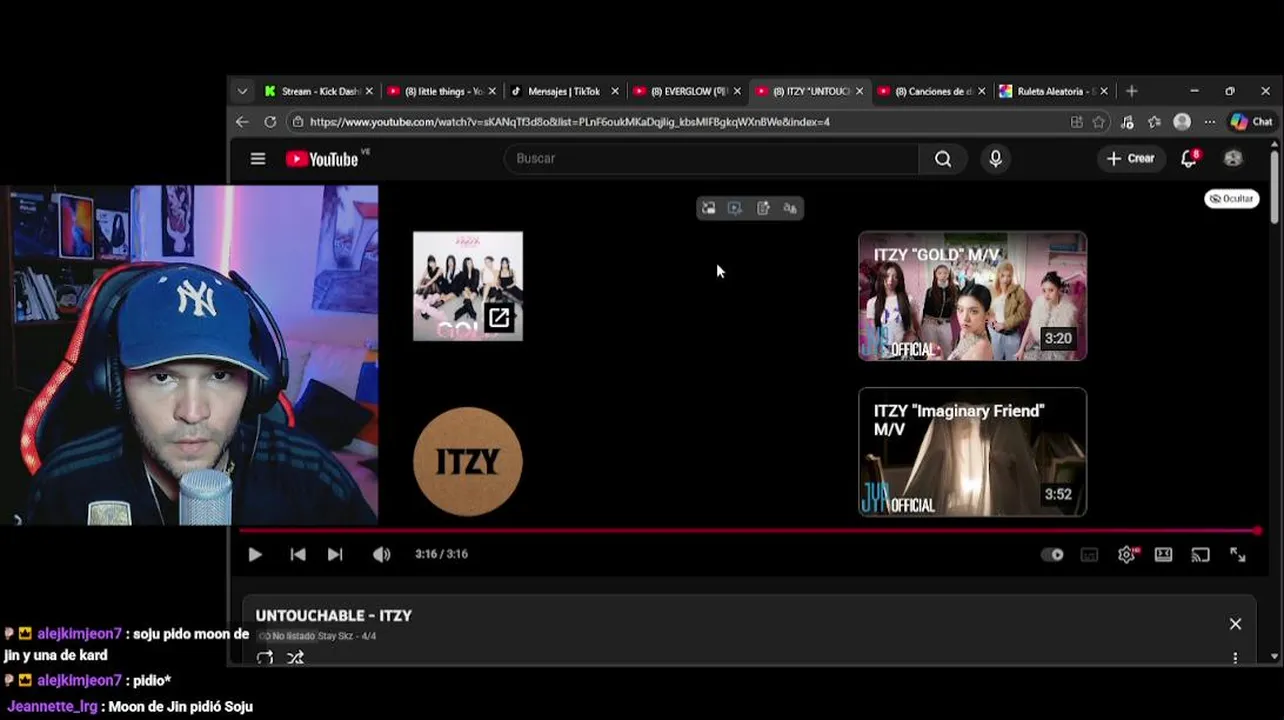This screenshot has width=1284, height=720.
Task: Play the video again
Action: [x=255, y=555]
